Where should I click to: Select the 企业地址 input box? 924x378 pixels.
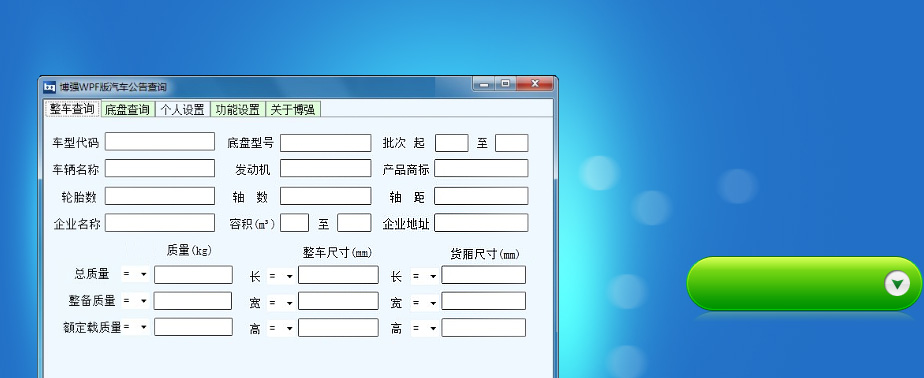[481, 223]
